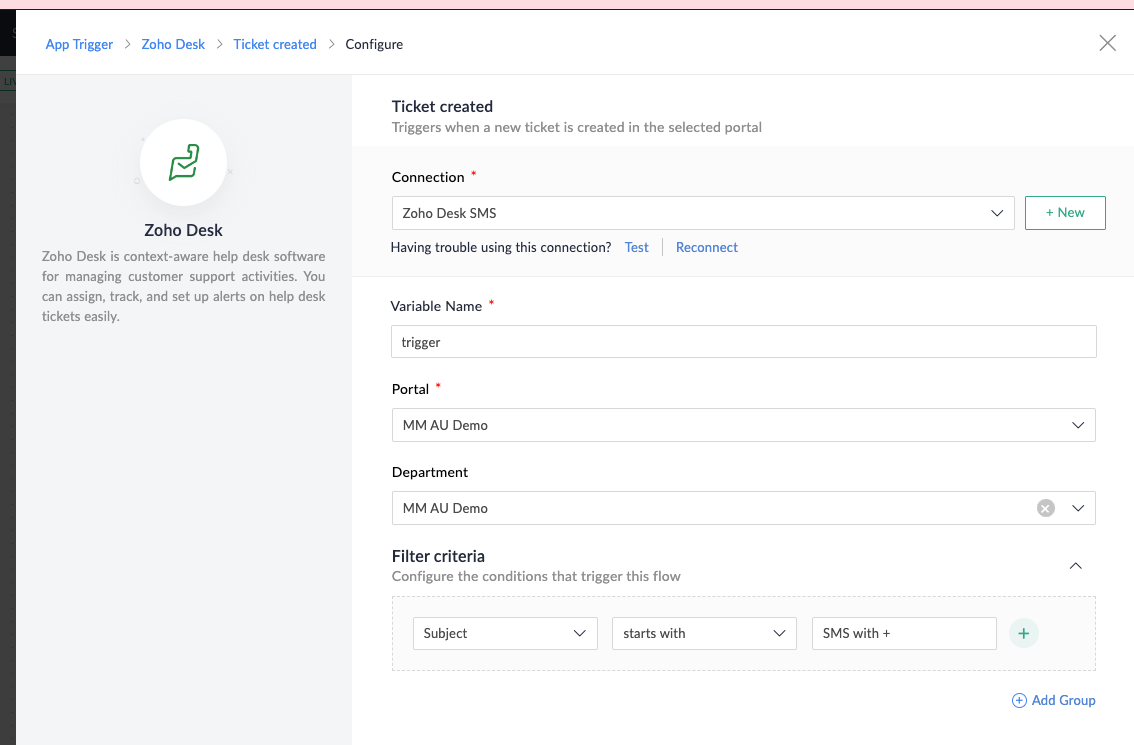The height and width of the screenshot is (745, 1134).
Task: Add another filter condition with plus icon
Action: click(1023, 634)
